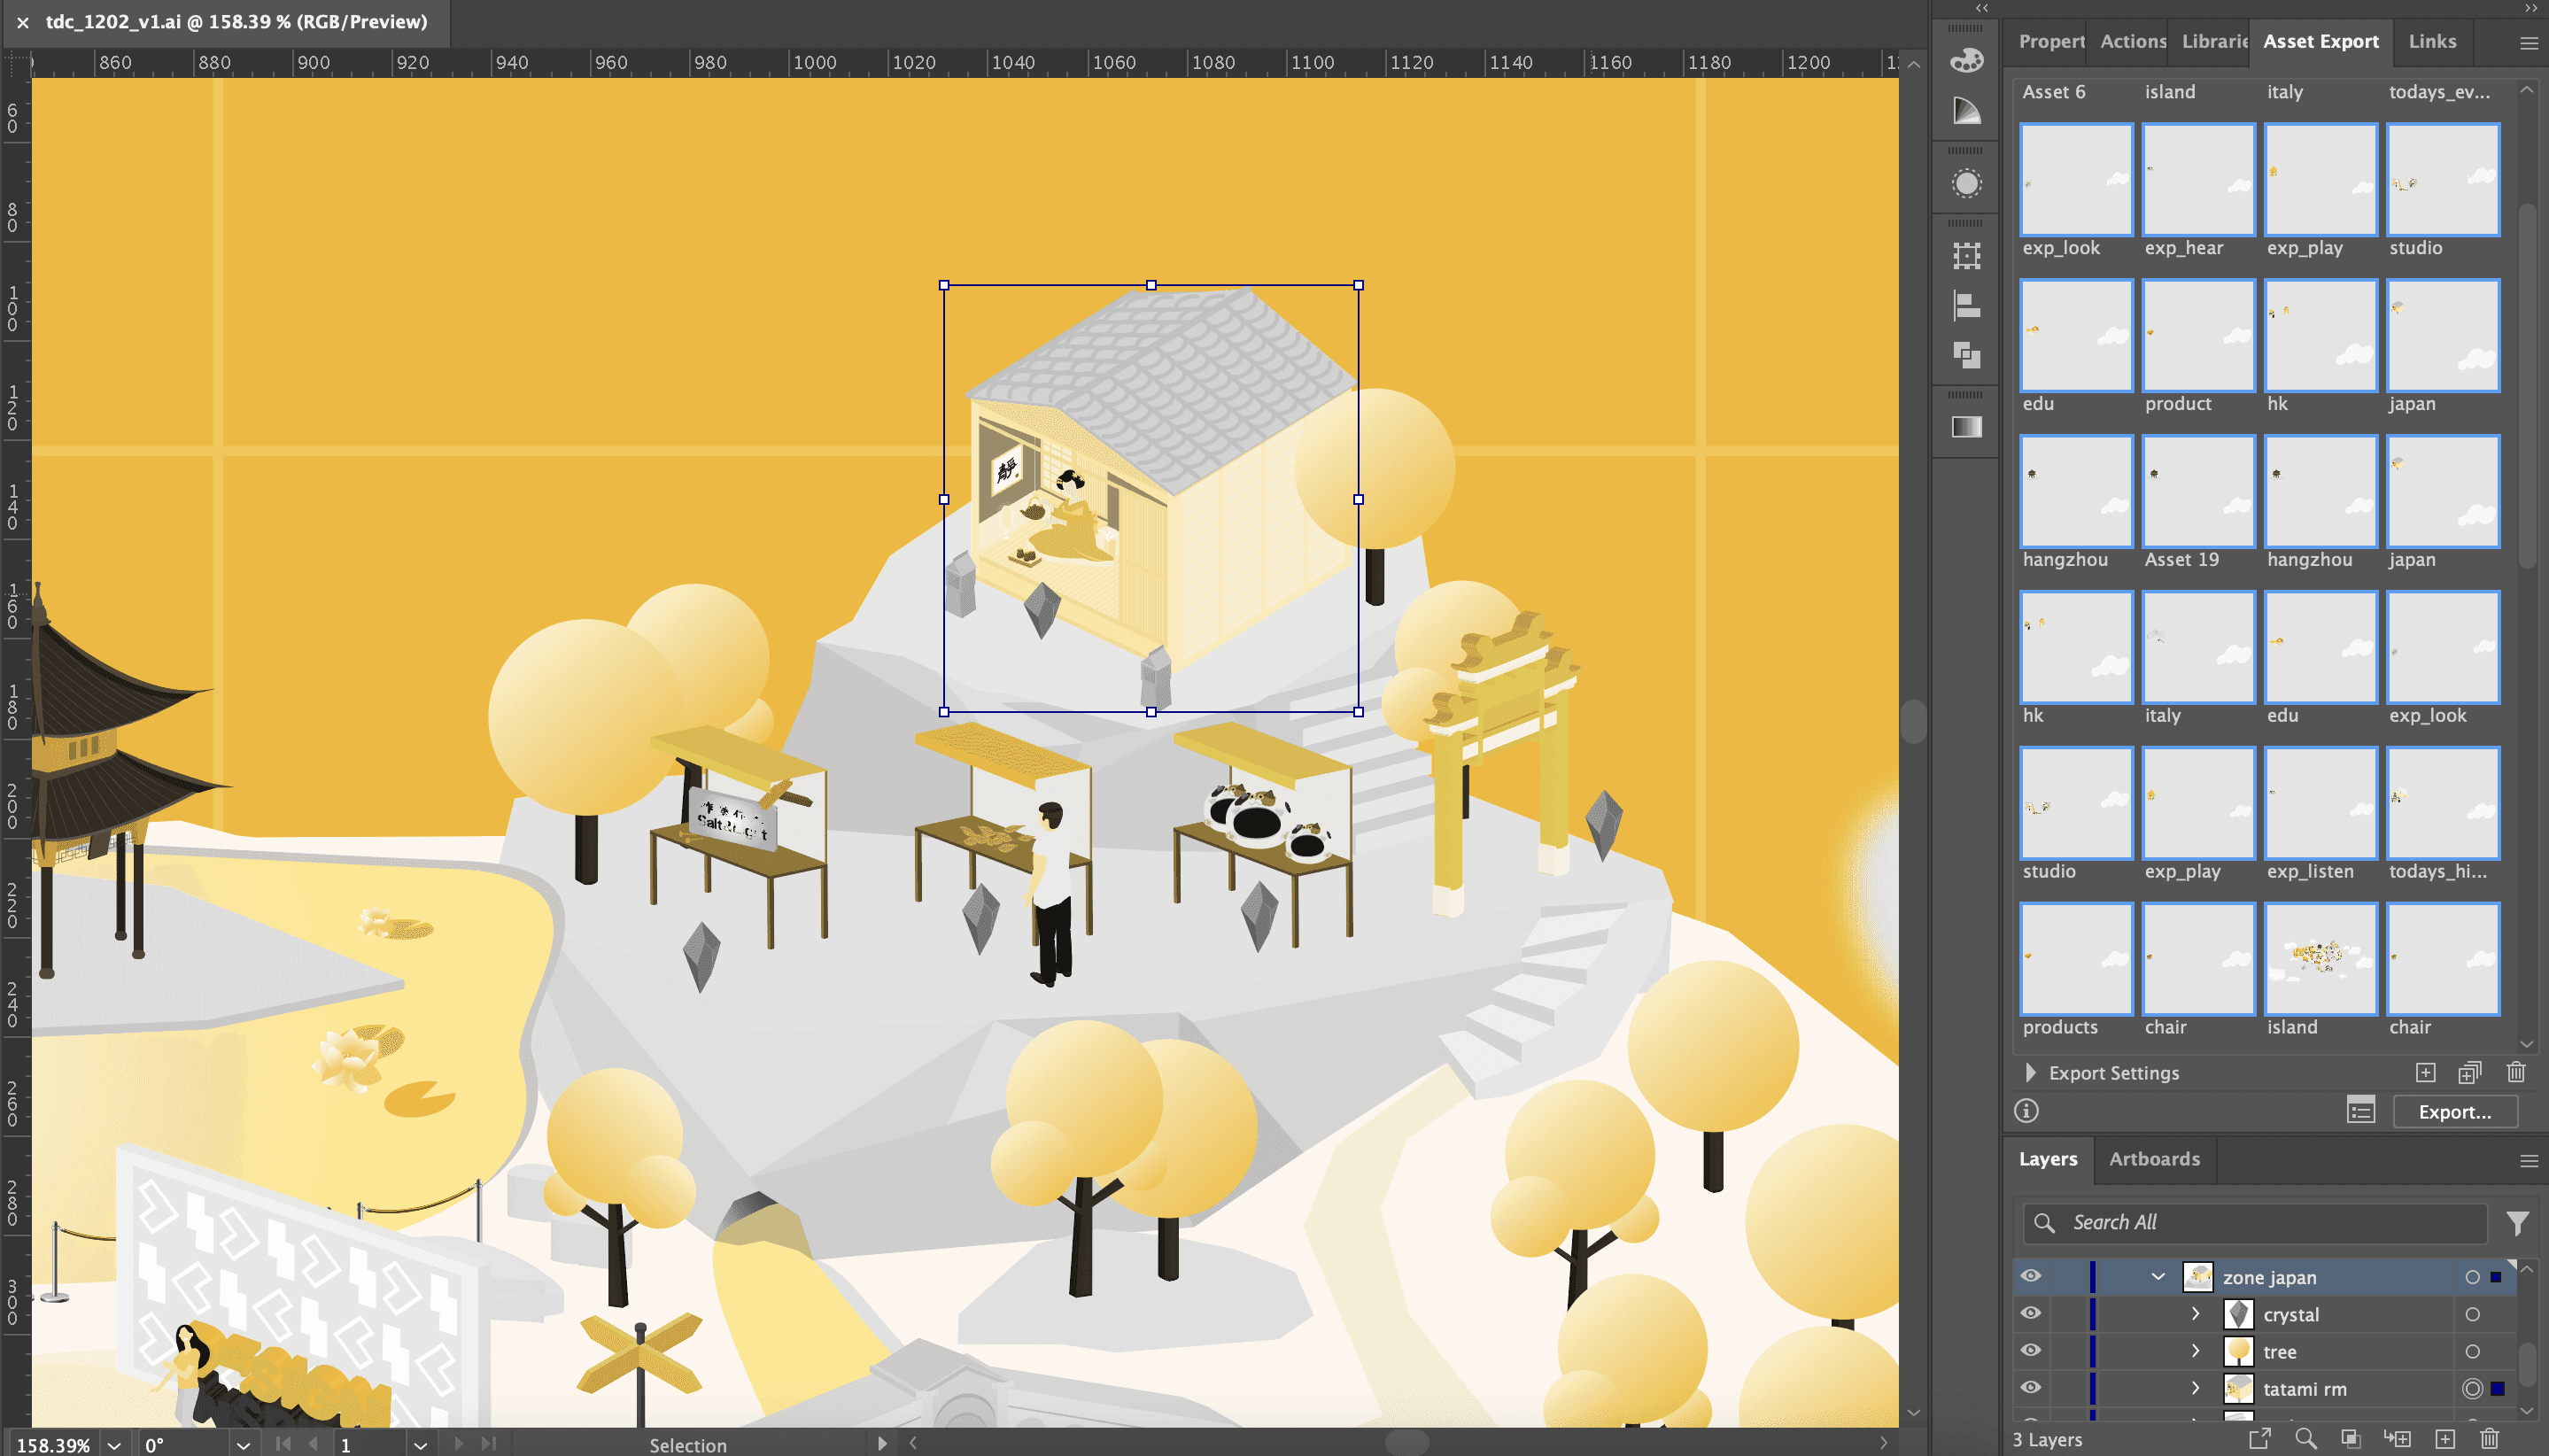The height and width of the screenshot is (1456, 2549).
Task: Click target circle for zone japan layer
Action: click(x=2472, y=1277)
